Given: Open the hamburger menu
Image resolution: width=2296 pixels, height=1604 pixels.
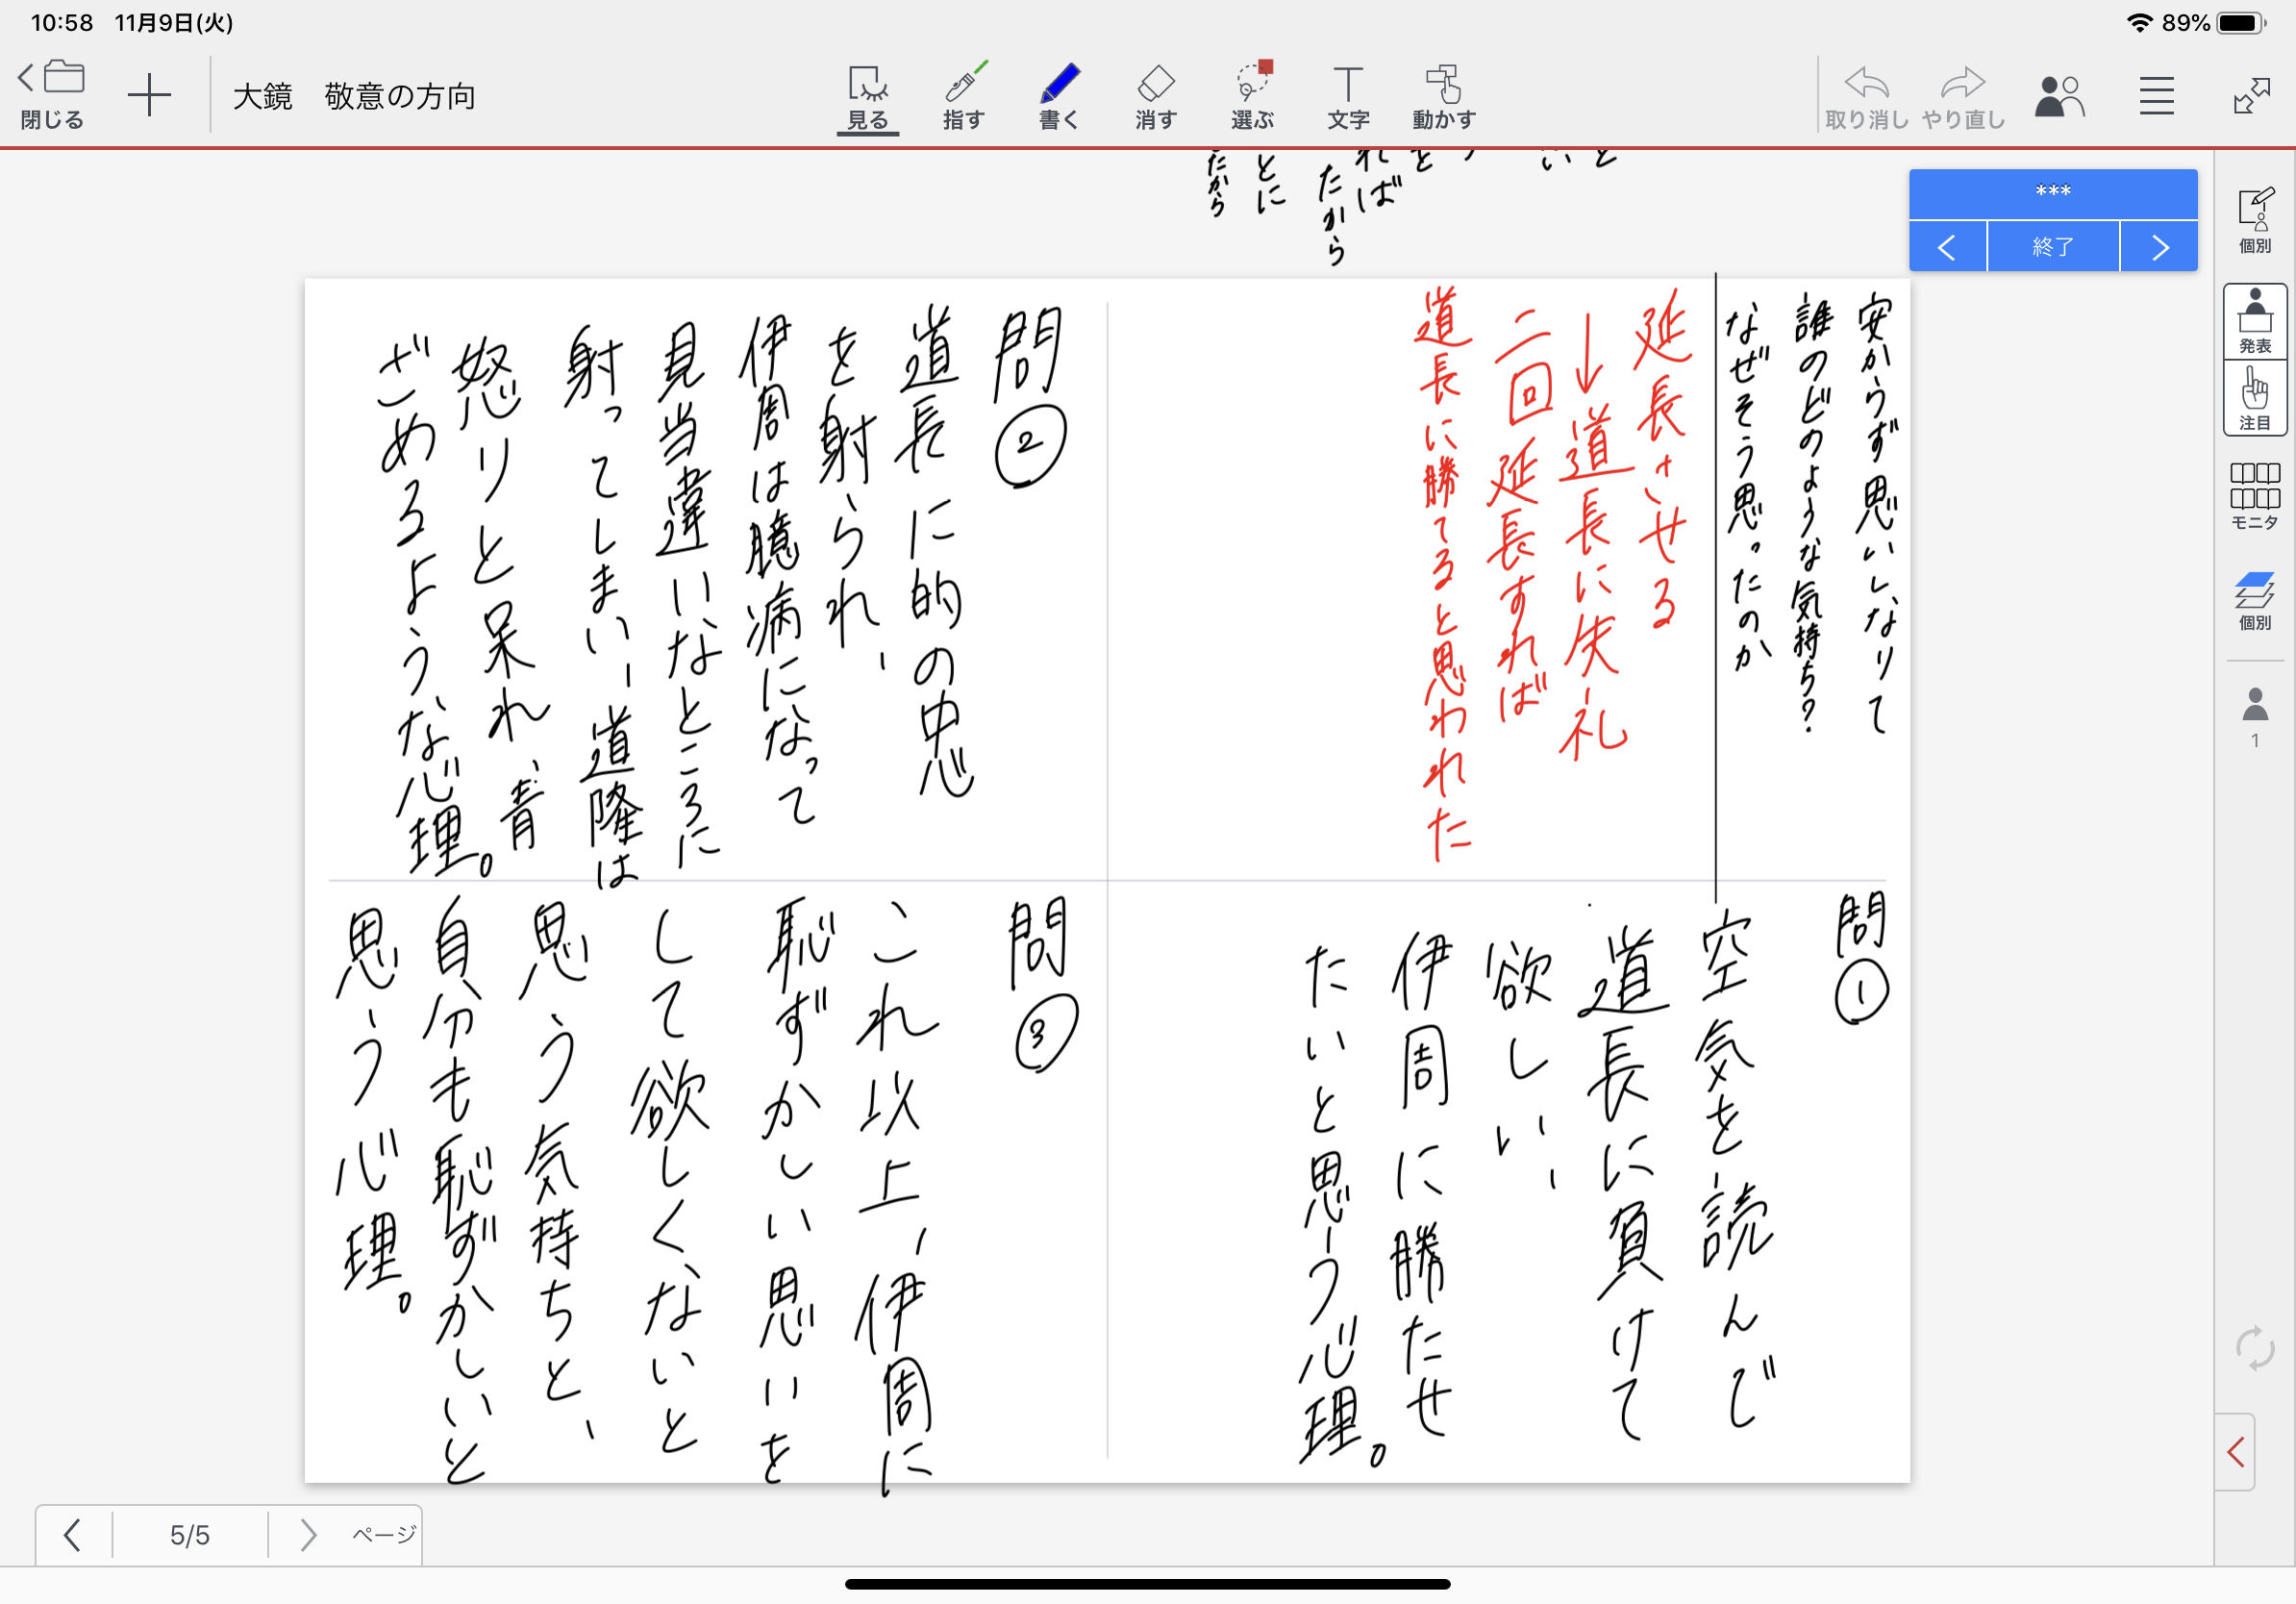Looking at the screenshot, I should [2156, 97].
